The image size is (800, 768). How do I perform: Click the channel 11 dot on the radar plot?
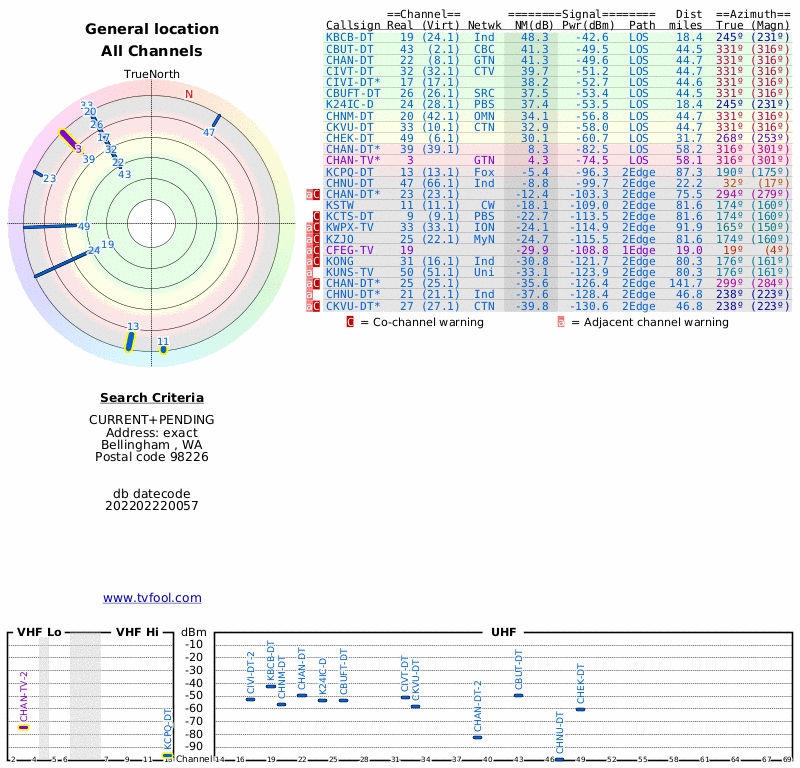(163, 350)
